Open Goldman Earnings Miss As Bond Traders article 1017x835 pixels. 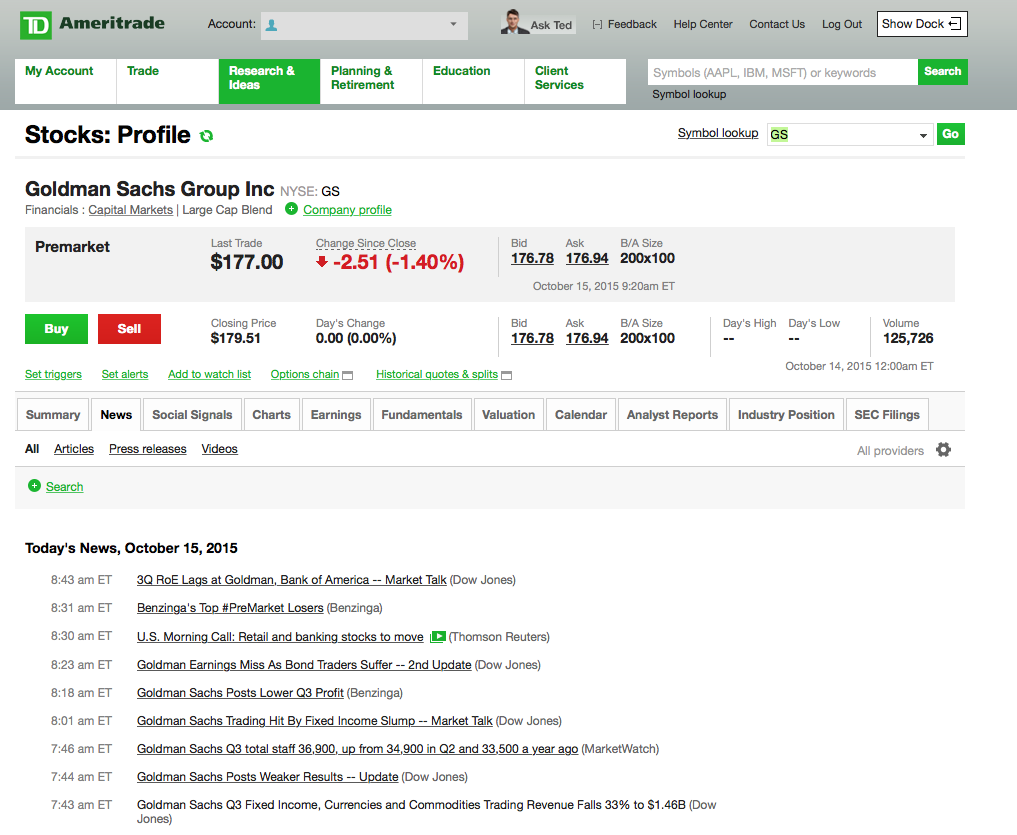(x=304, y=665)
